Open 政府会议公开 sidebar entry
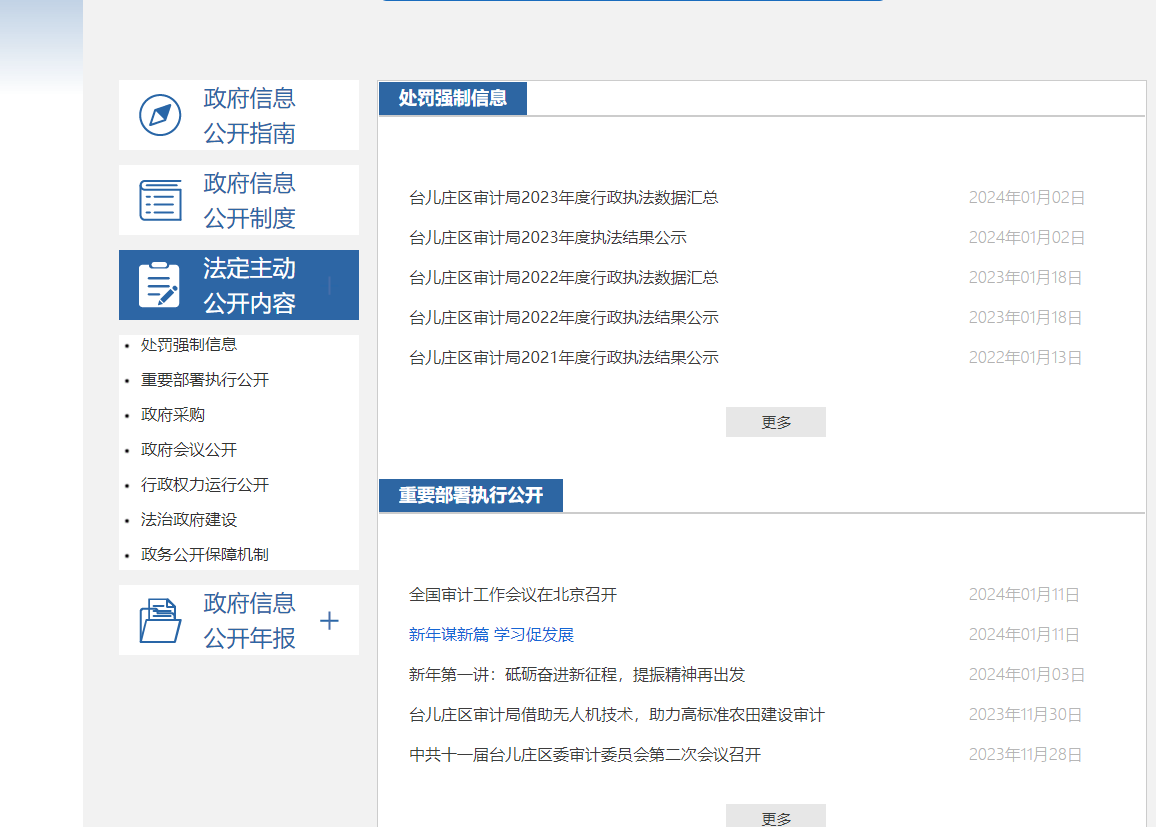The height and width of the screenshot is (827, 1156). click(189, 450)
